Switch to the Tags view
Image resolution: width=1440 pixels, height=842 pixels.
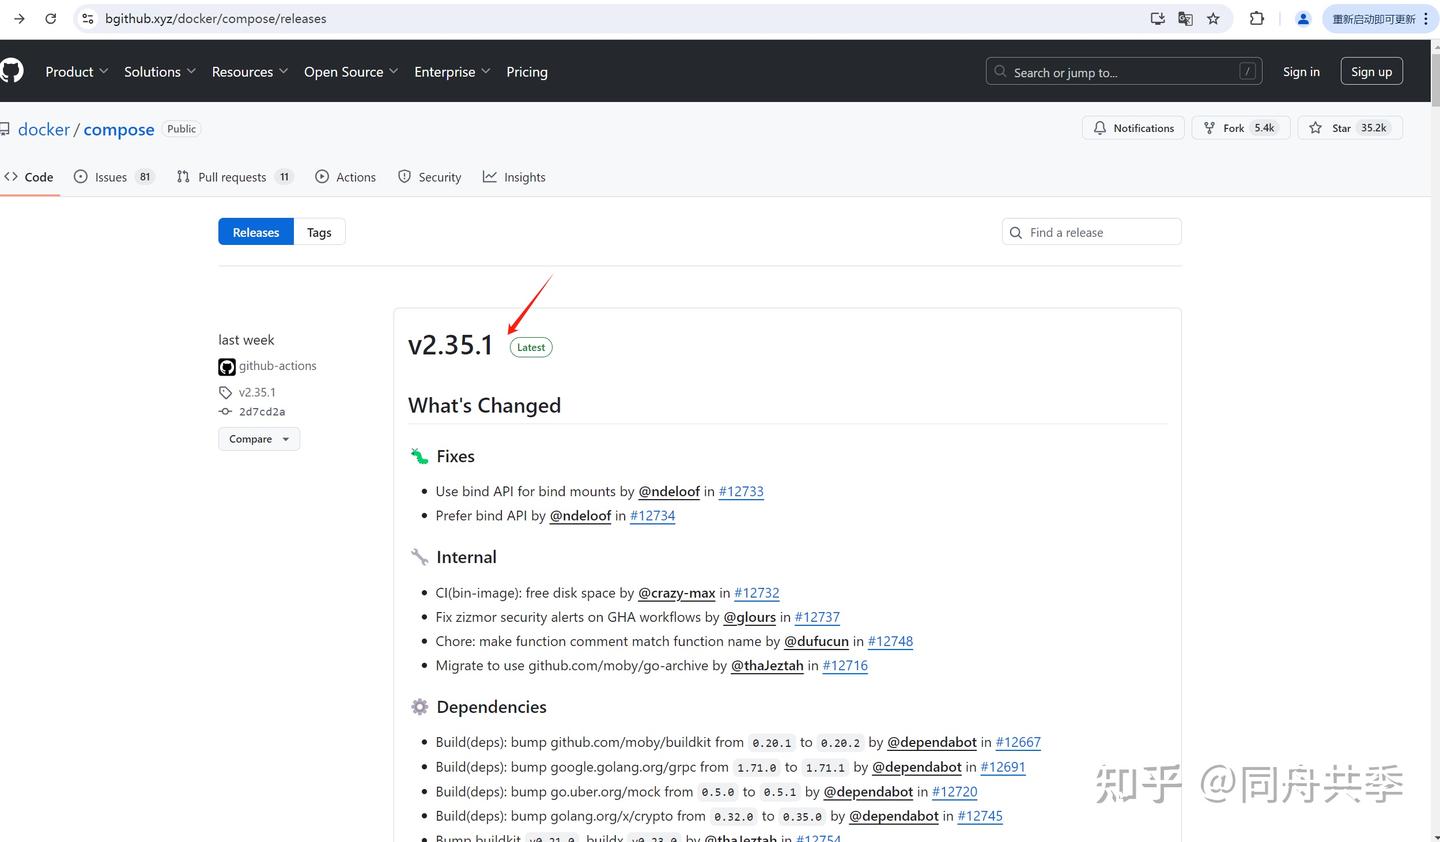coord(318,231)
